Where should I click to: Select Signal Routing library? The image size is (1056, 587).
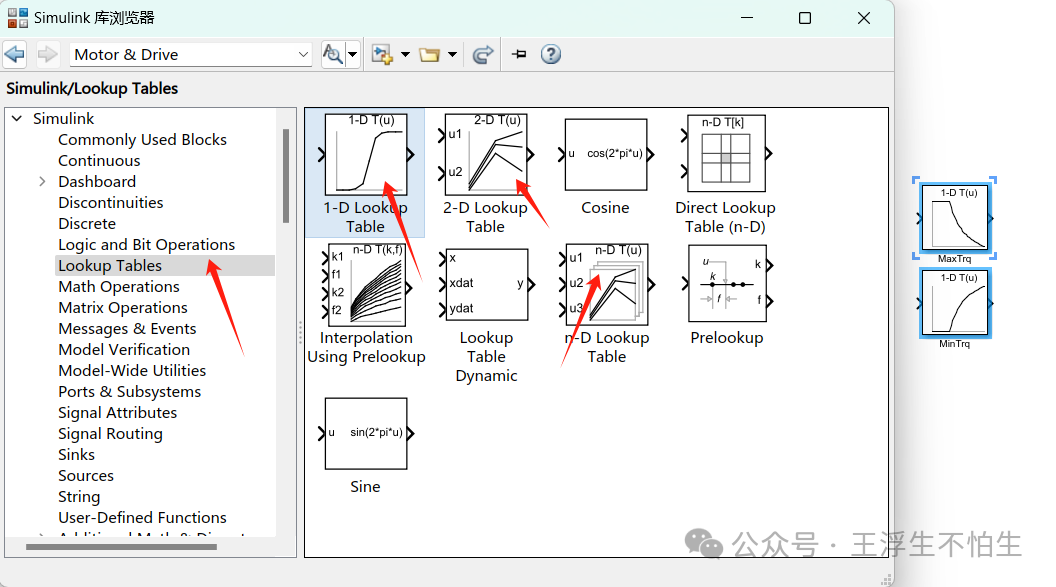(x=110, y=434)
